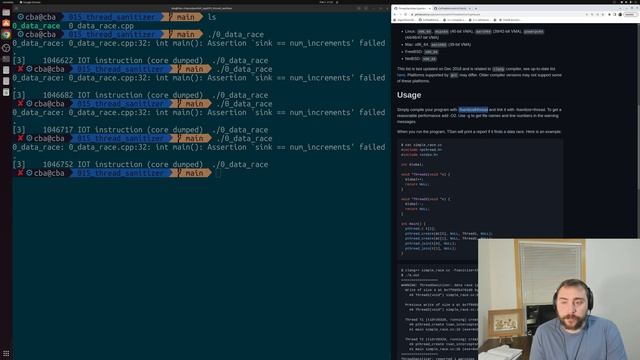Open the Show Applications grid
This screenshot has width=640, height=360.
tap(6, 353)
